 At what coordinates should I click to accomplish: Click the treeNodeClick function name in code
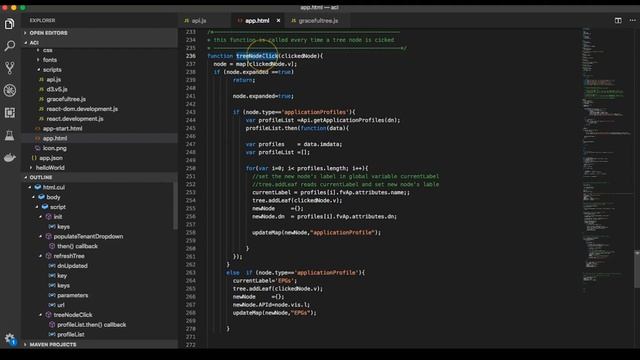click(x=257, y=56)
